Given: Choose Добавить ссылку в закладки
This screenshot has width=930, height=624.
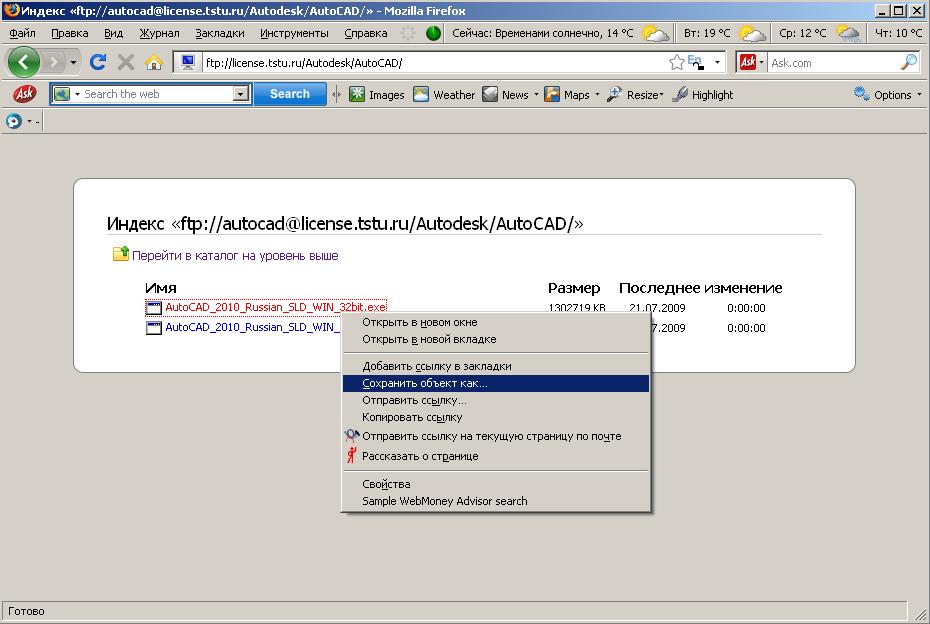Looking at the screenshot, I should [x=496, y=366].
